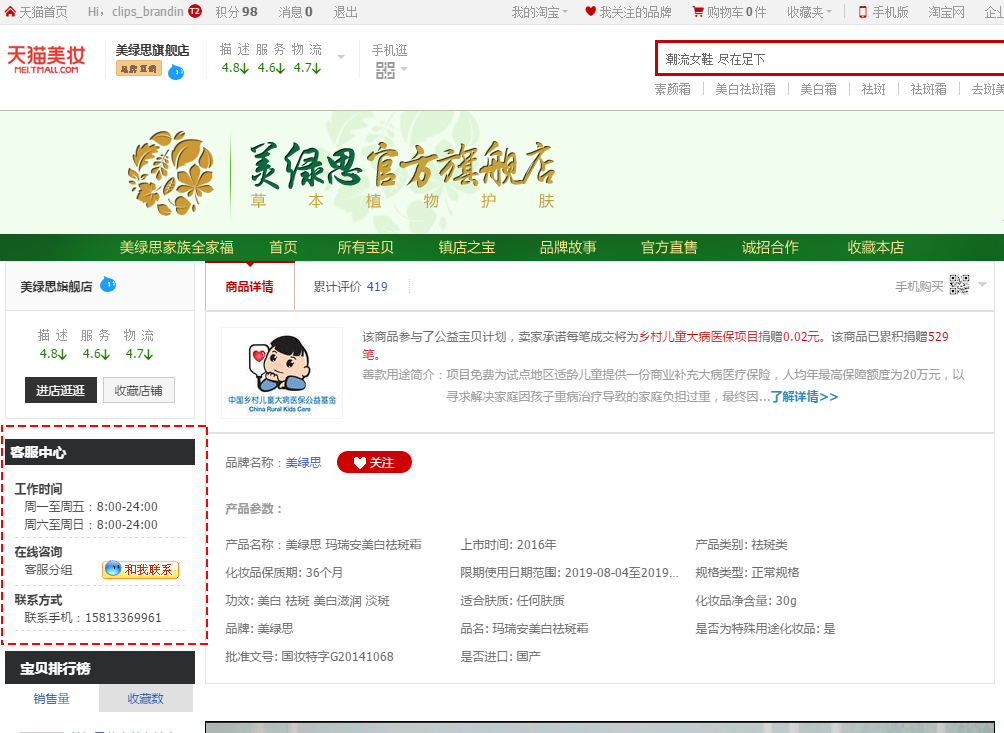Image resolution: width=1004 pixels, height=733 pixels.
Task: Select the 商品详情 tab
Action: tap(250, 286)
